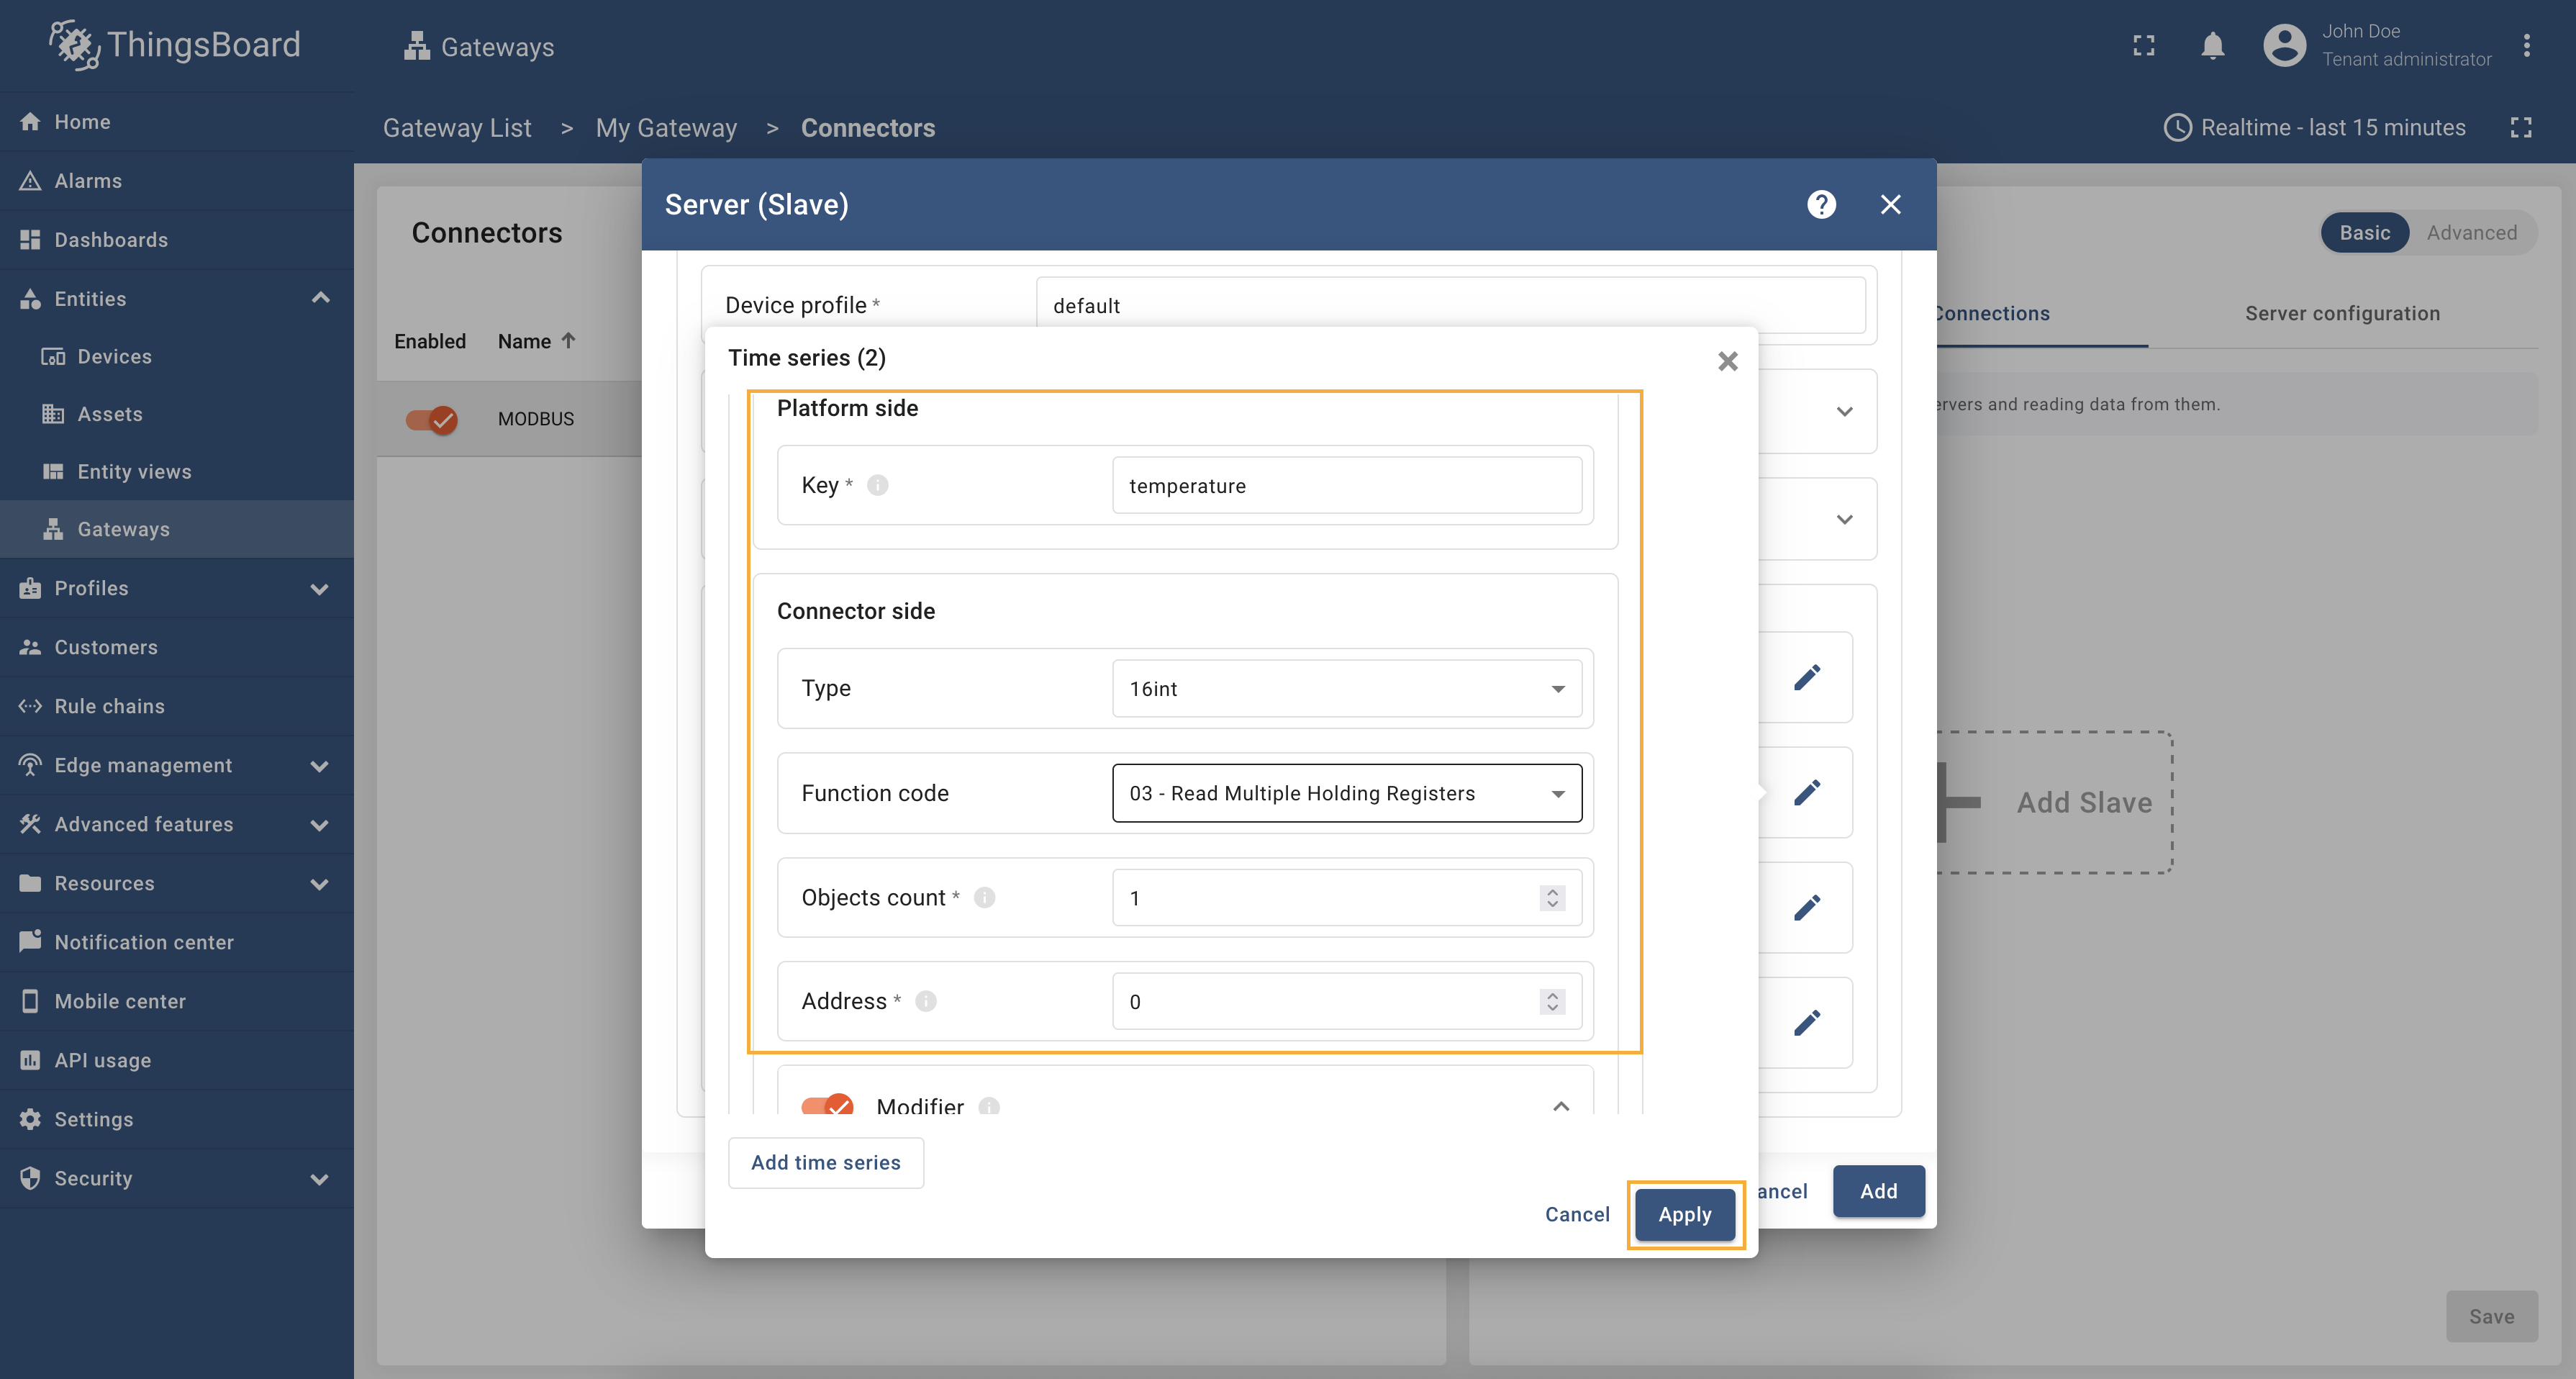Click the temperature Key input field

pyautogui.click(x=1346, y=486)
